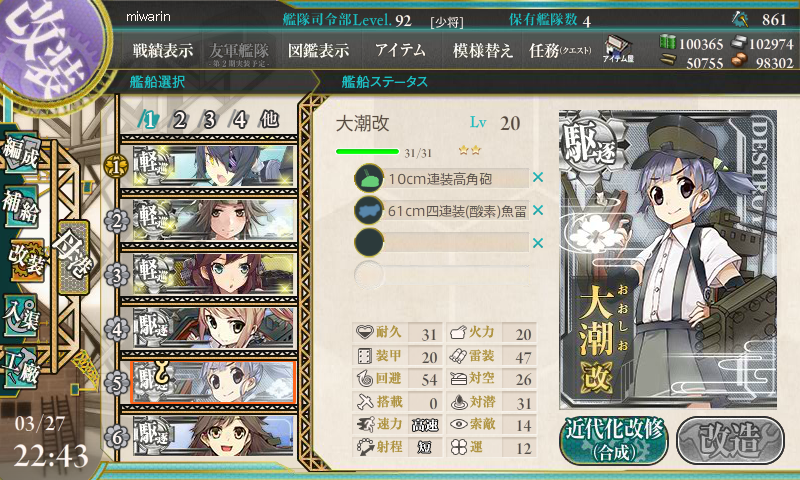Click the 61cm四連装魚雷 torpedo equipment icon
This screenshot has width=800, height=480.
(x=369, y=210)
